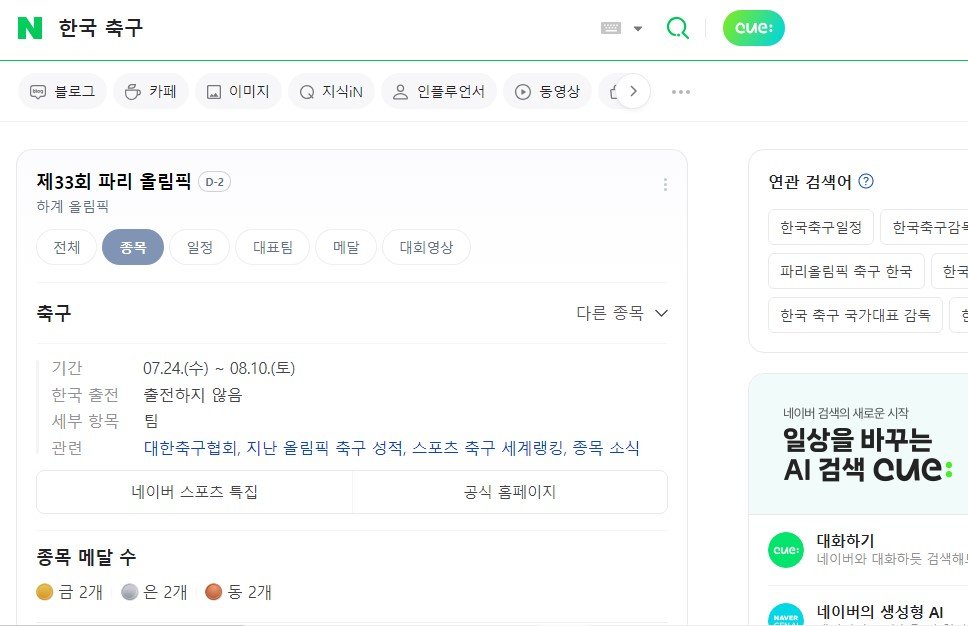This screenshot has height=626, width=968.
Task: Click the 공식 홈페이지 button
Action: pos(510,492)
